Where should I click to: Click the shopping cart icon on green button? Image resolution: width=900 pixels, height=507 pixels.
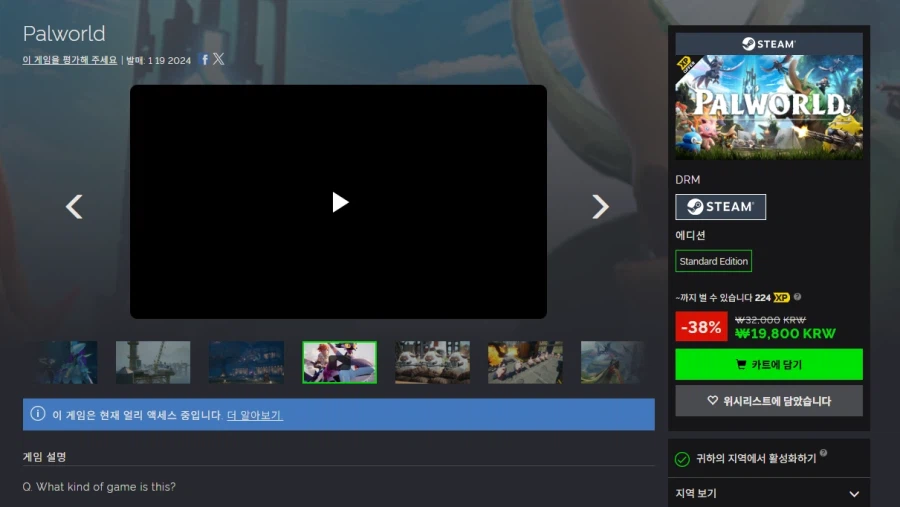pyautogui.click(x=741, y=364)
